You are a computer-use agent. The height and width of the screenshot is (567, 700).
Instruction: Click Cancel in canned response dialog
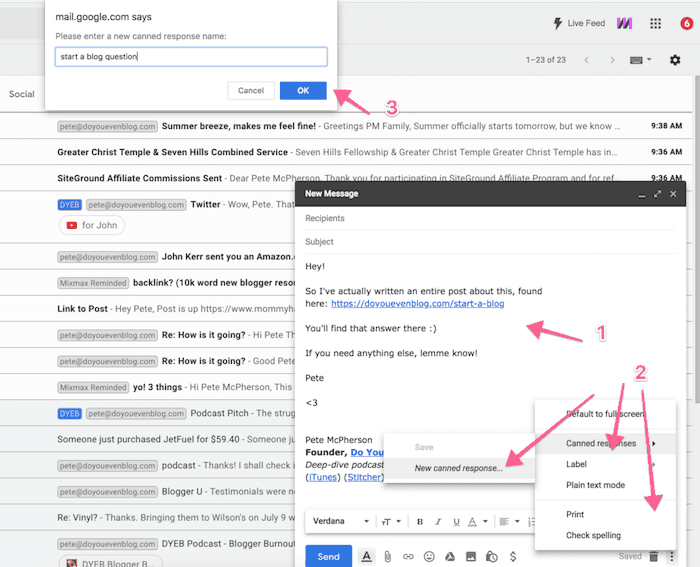251,91
